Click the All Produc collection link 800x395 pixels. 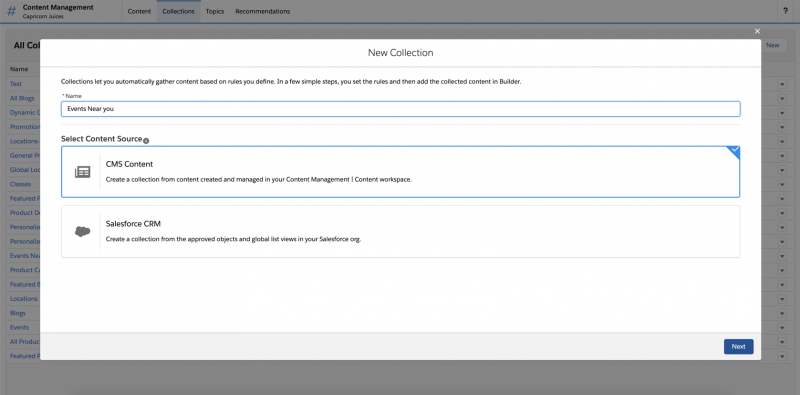(x=25, y=341)
